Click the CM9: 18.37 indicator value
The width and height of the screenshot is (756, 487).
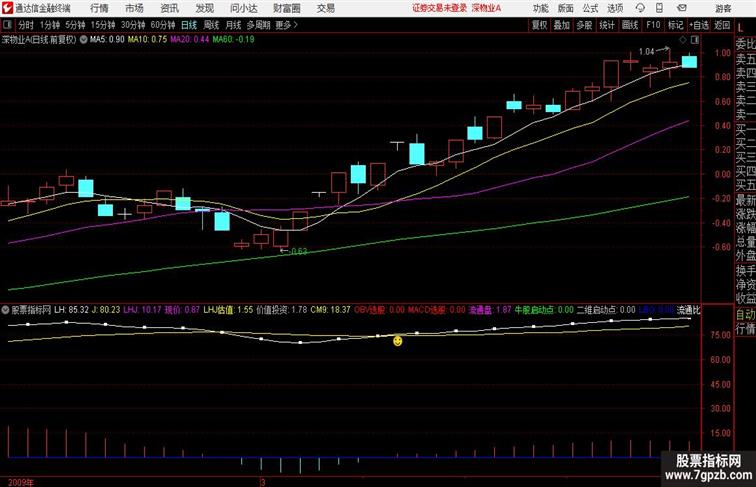click(x=330, y=310)
